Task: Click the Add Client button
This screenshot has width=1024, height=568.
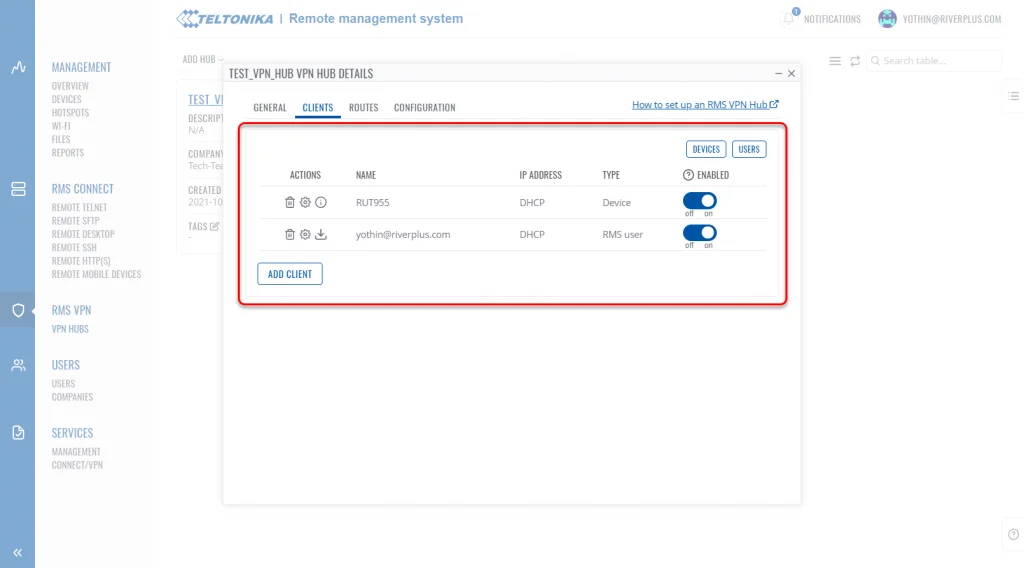Action: click(x=290, y=274)
